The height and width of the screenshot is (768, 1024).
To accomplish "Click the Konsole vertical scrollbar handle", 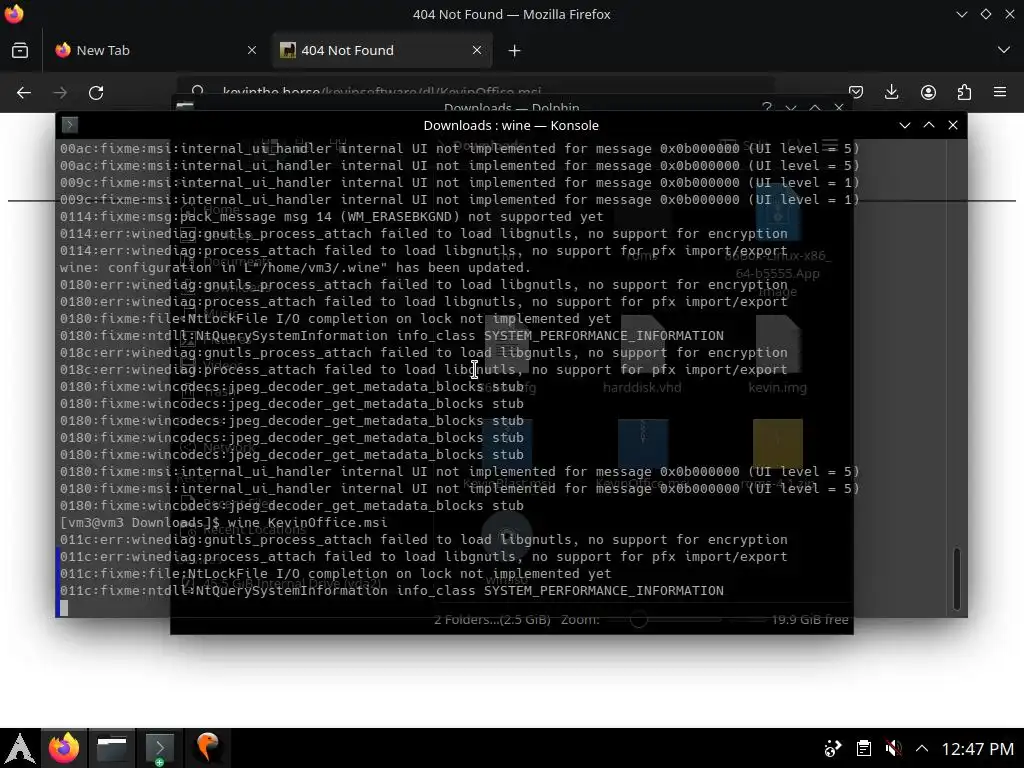I will coord(957,579).
